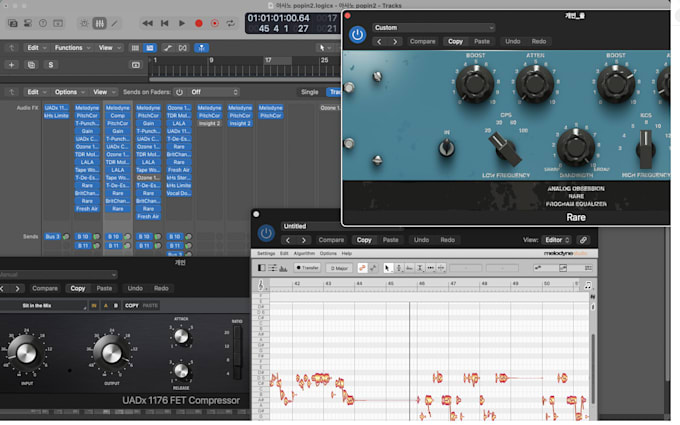Toggle Sends on Faders power button
The image size is (680, 425).
[179, 92]
